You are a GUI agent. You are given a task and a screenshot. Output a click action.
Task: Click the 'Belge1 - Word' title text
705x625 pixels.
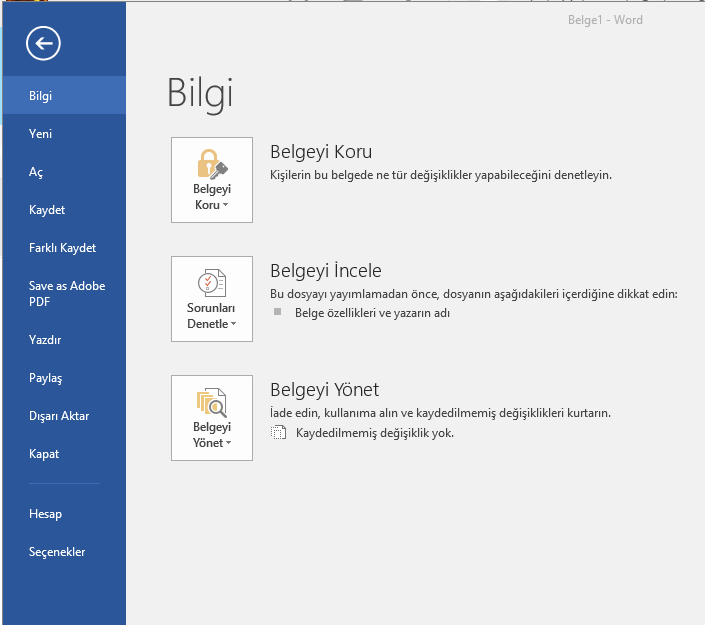tap(605, 20)
